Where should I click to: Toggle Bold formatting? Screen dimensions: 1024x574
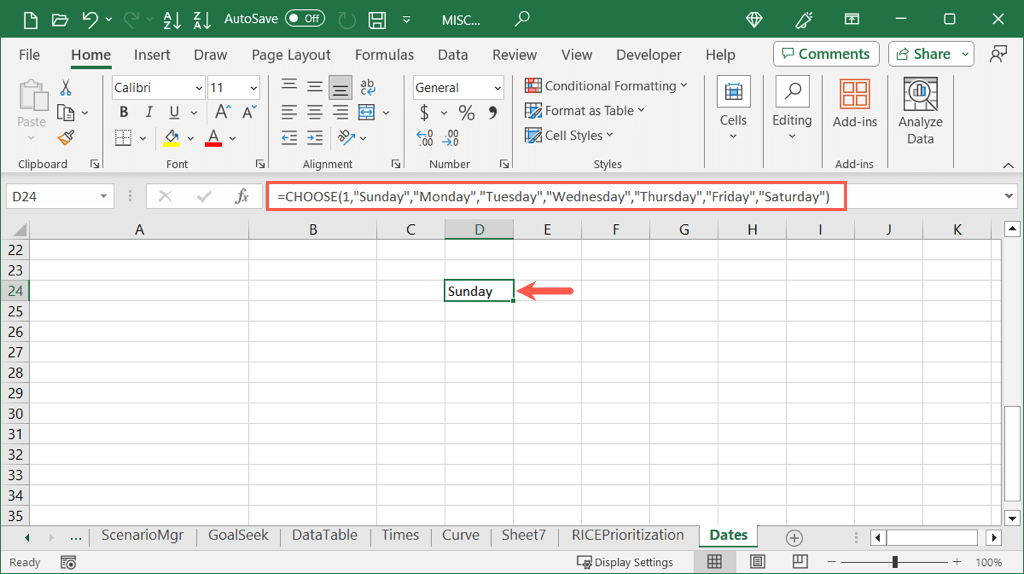123,113
